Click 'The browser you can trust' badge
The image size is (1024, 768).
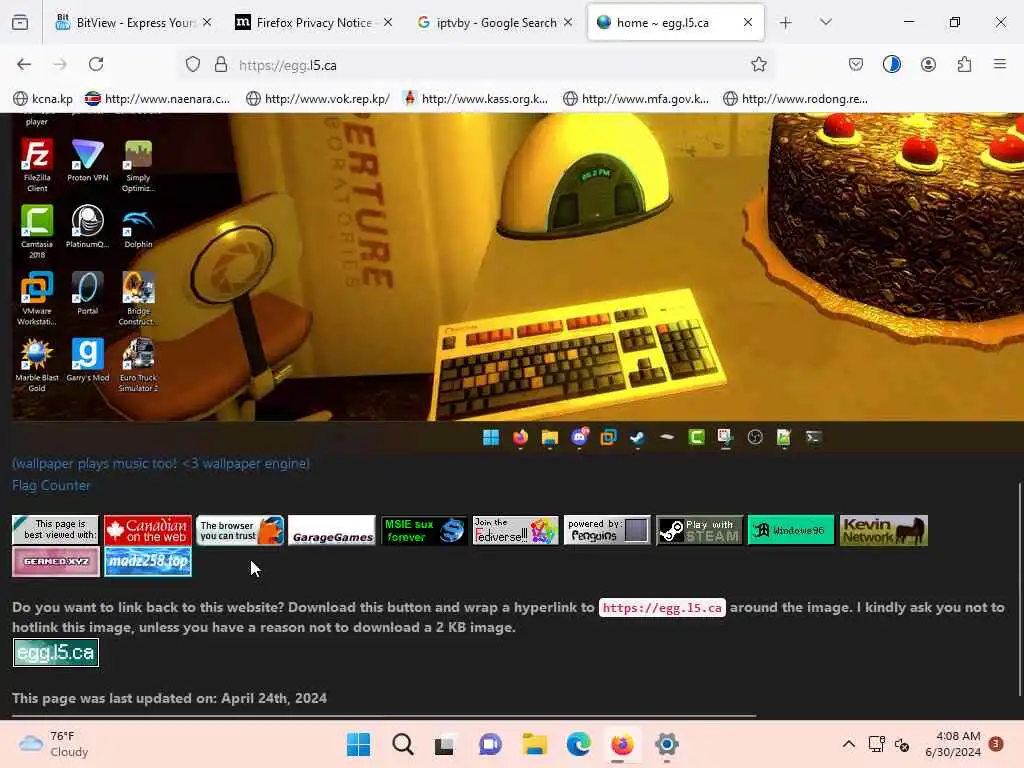[x=240, y=530]
